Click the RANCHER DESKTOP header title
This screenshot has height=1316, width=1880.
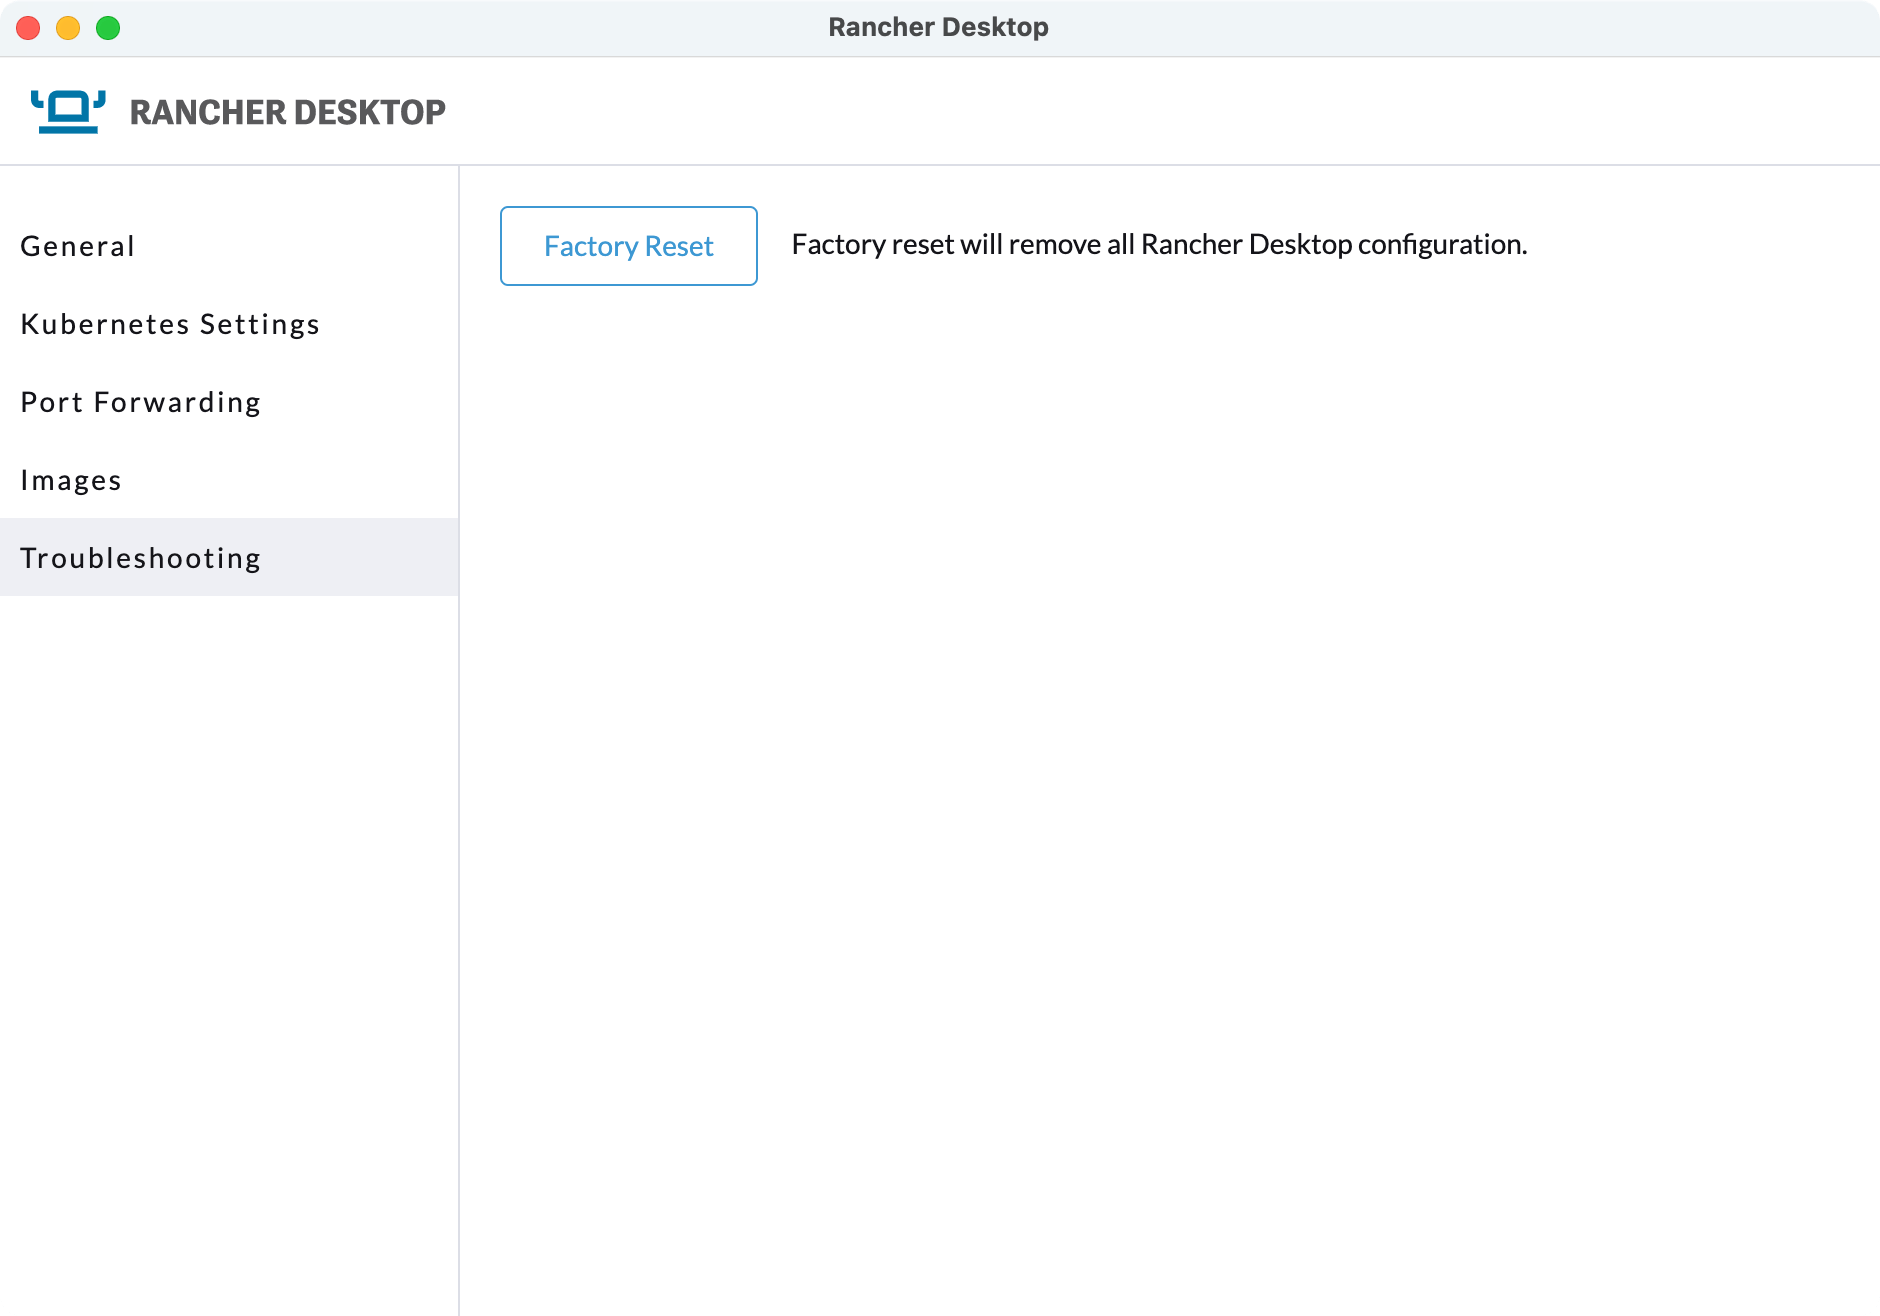pyautogui.click(x=288, y=112)
